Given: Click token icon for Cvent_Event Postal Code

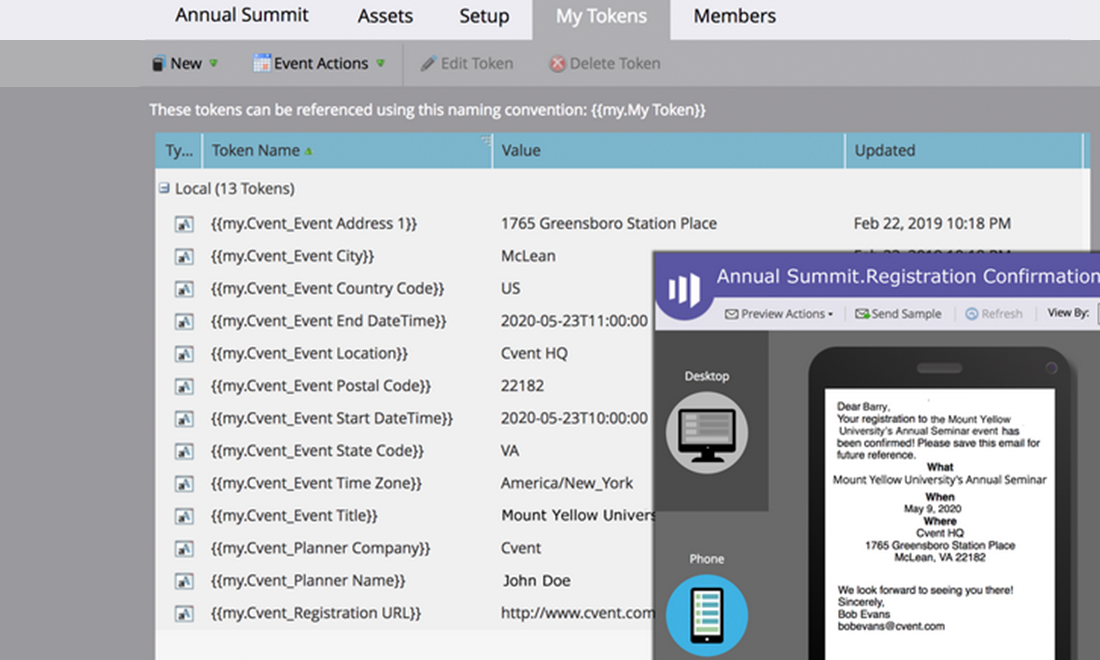Looking at the screenshot, I should (184, 386).
